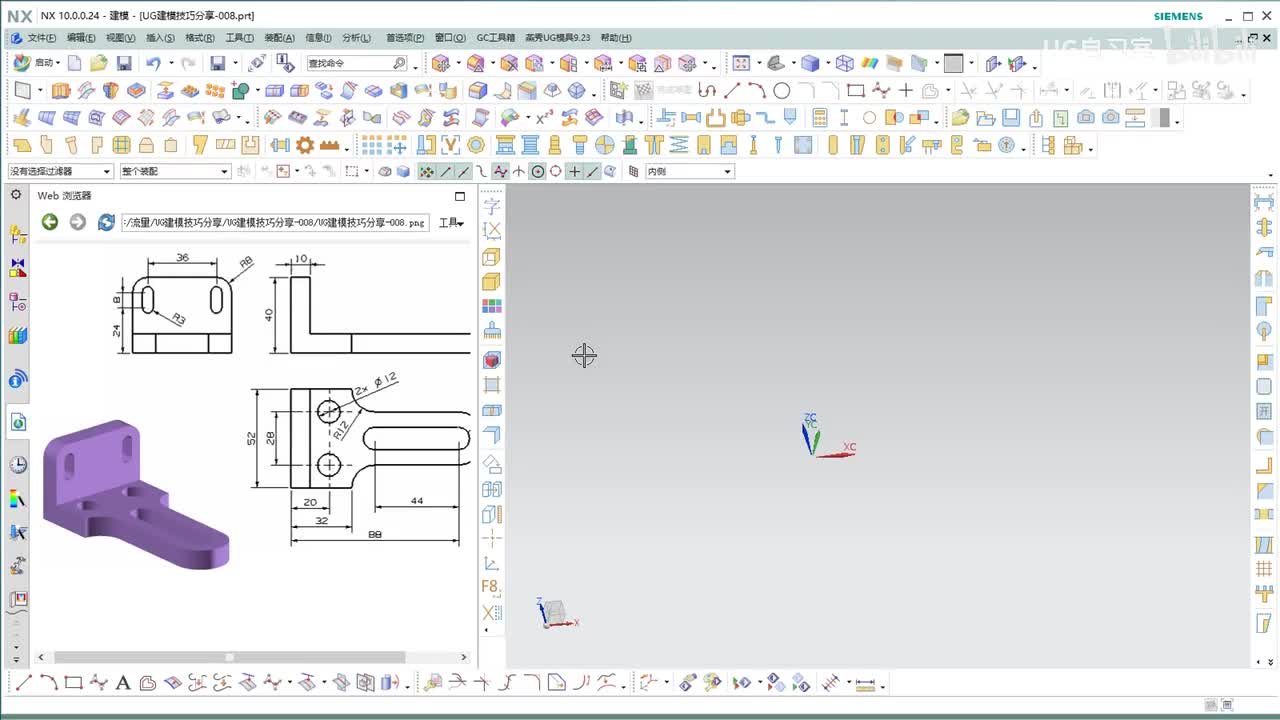Open the 分析(L) menu
This screenshot has height=720, width=1280.
coord(357,38)
